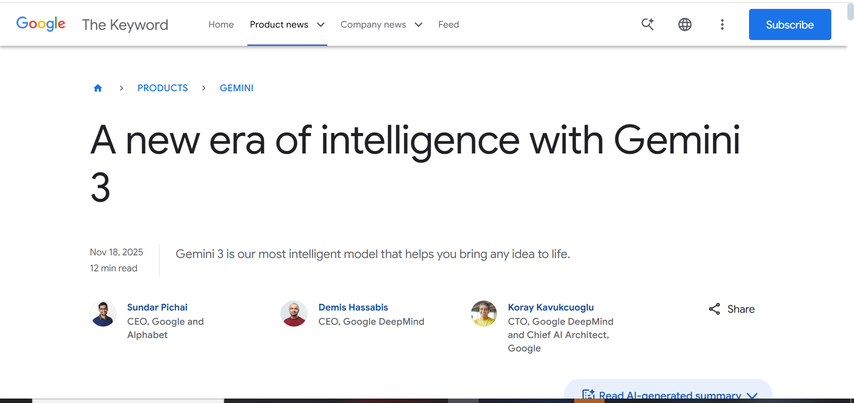Expand the Read AI-generated summary panel
The width and height of the screenshot is (854, 403).
[668, 395]
